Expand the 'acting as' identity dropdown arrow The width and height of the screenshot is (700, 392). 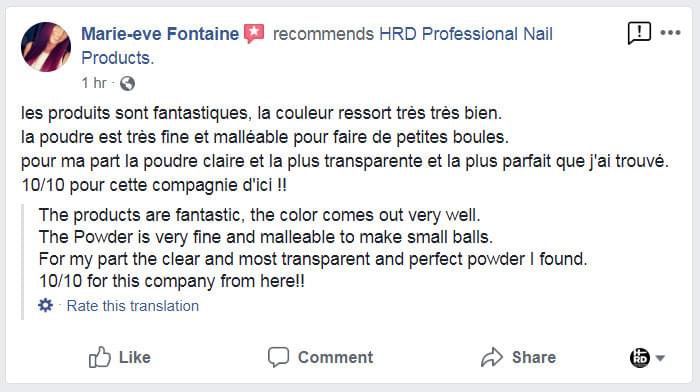click(x=660, y=358)
